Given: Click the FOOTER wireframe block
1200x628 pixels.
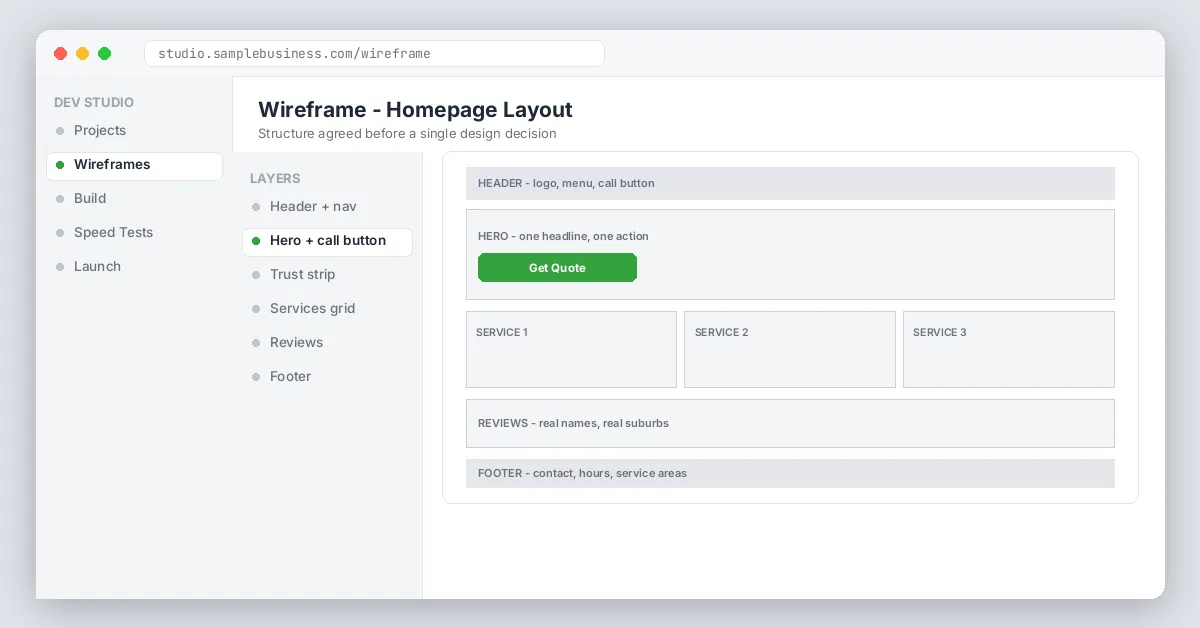Looking at the screenshot, I should point(790,473).
